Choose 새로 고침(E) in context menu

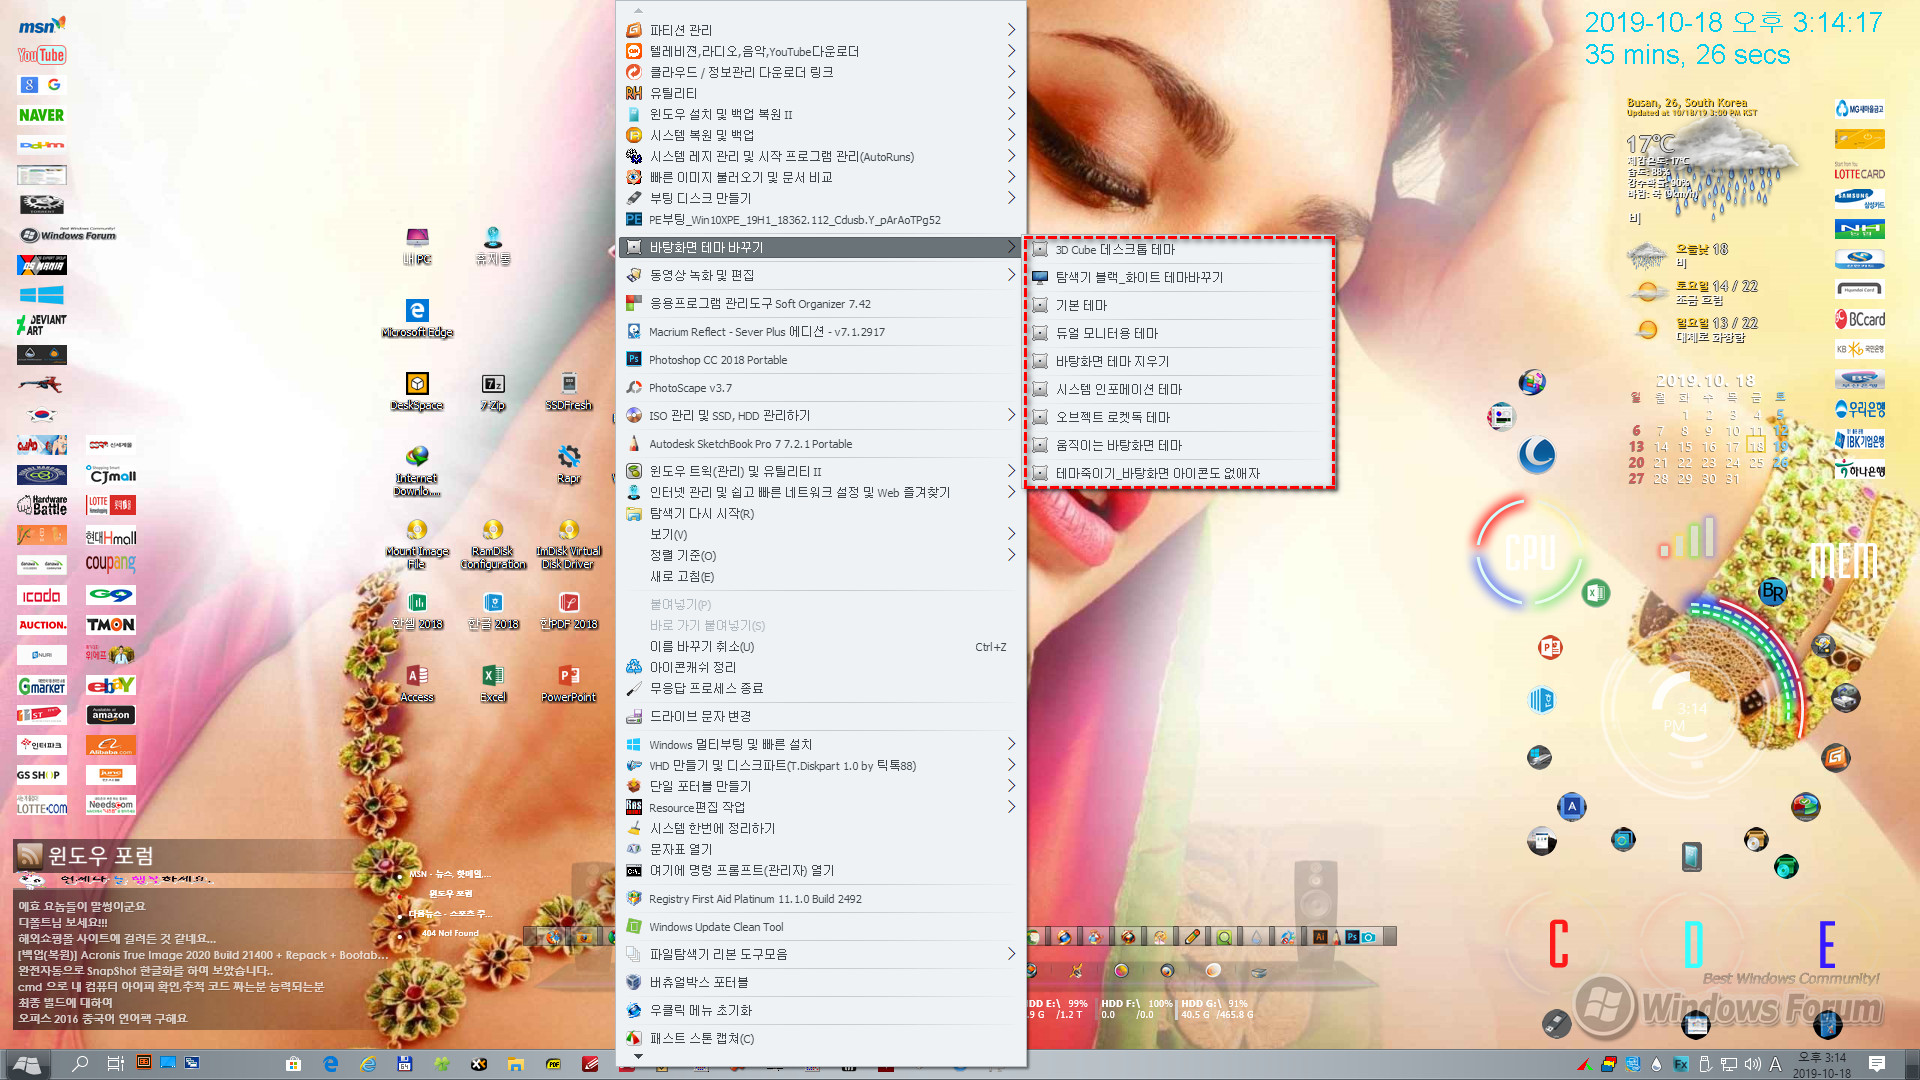click(822, 576)
